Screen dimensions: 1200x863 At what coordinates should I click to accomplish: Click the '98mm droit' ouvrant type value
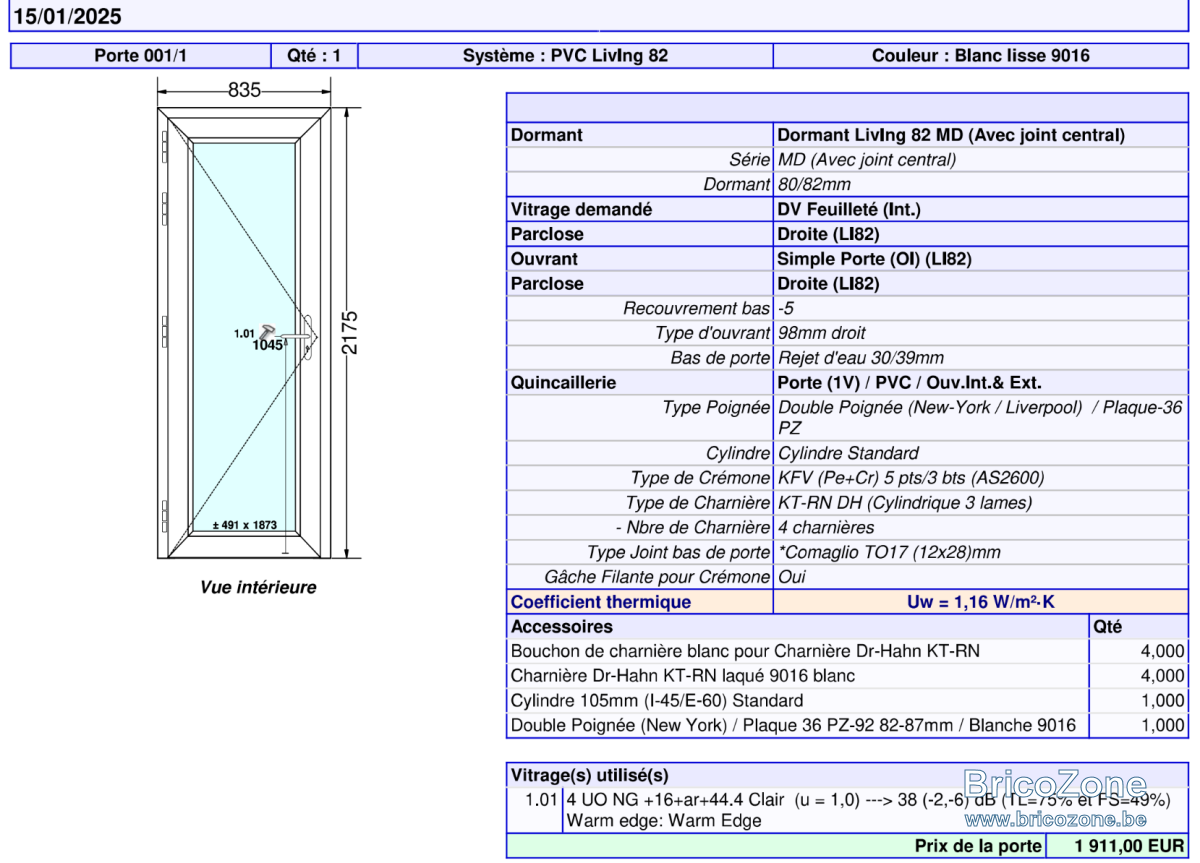tap(821, 333)
